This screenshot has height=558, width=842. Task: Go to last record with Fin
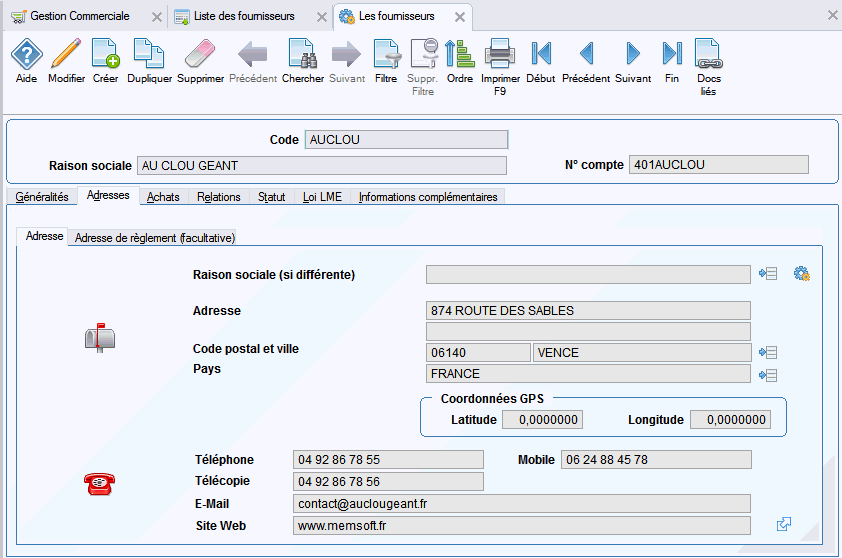(x=672, y=55)
